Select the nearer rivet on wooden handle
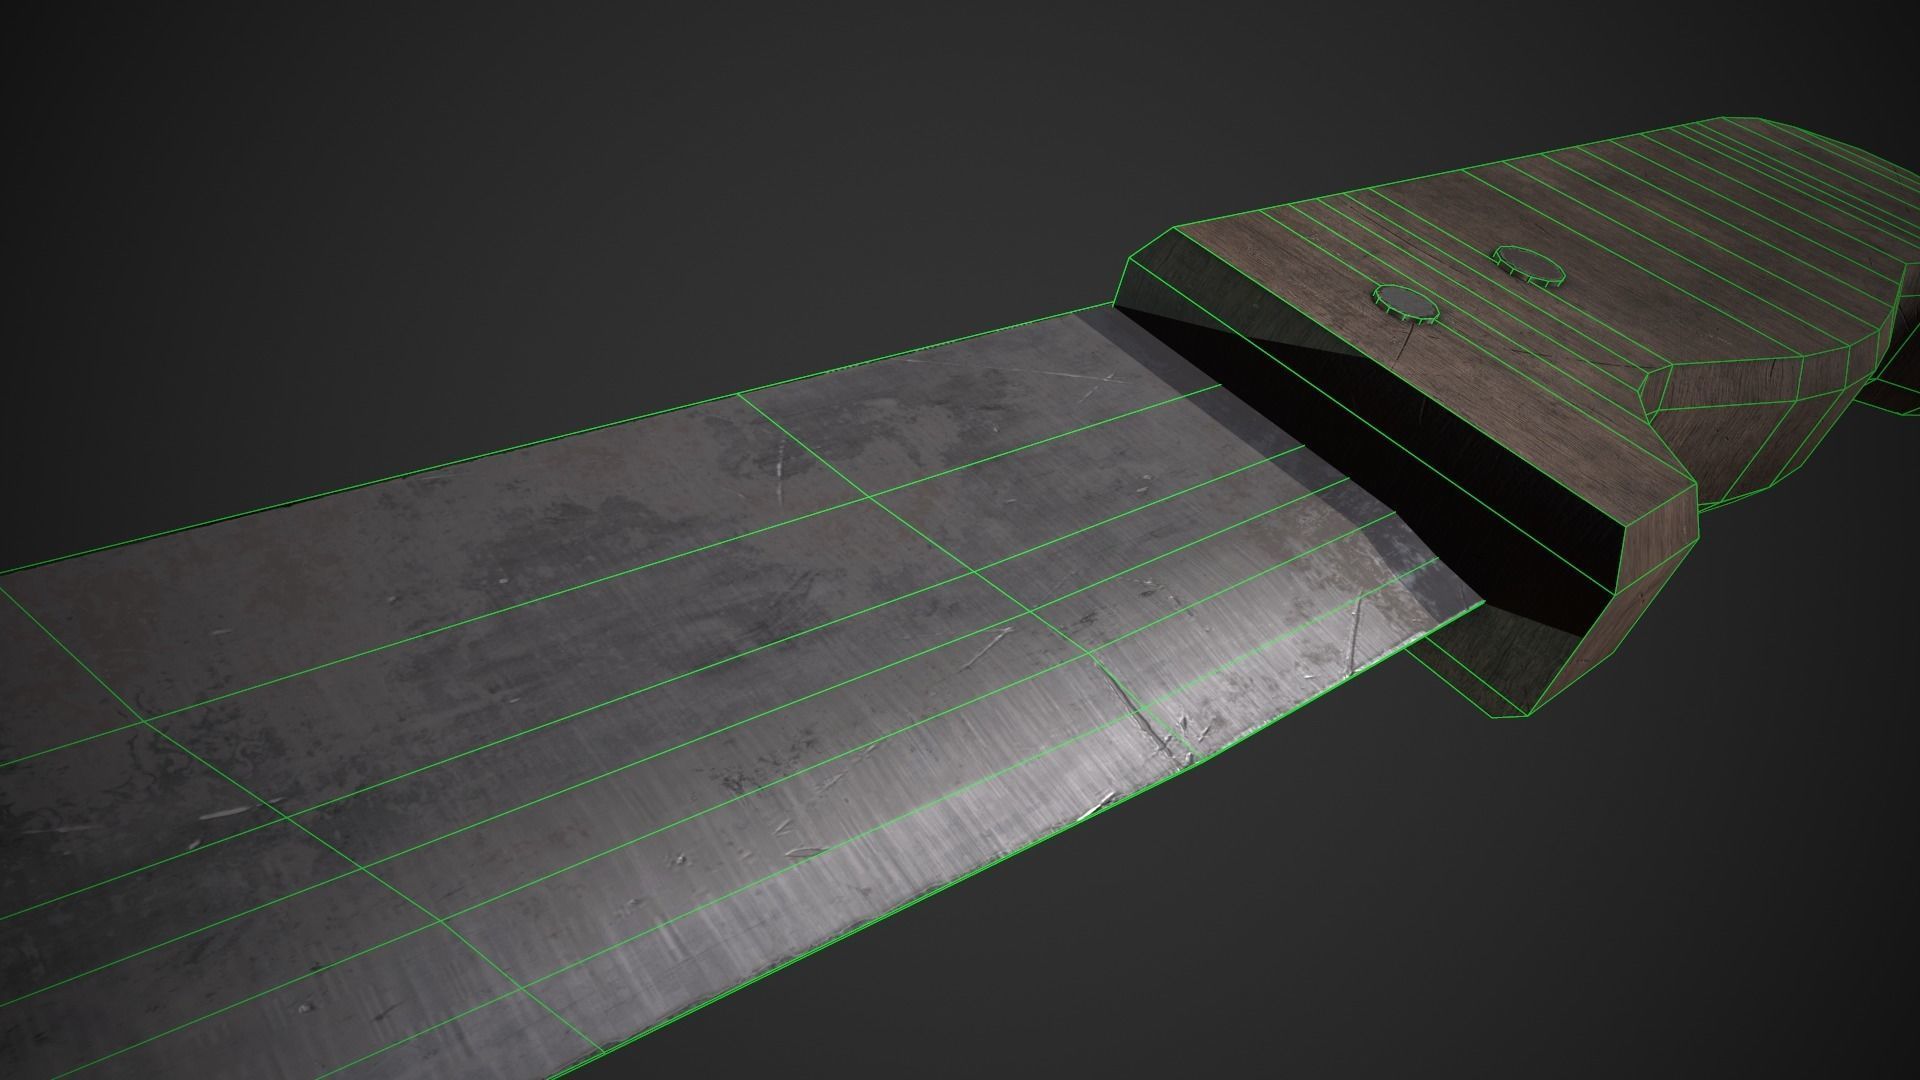 click(x=1407, y=304)
